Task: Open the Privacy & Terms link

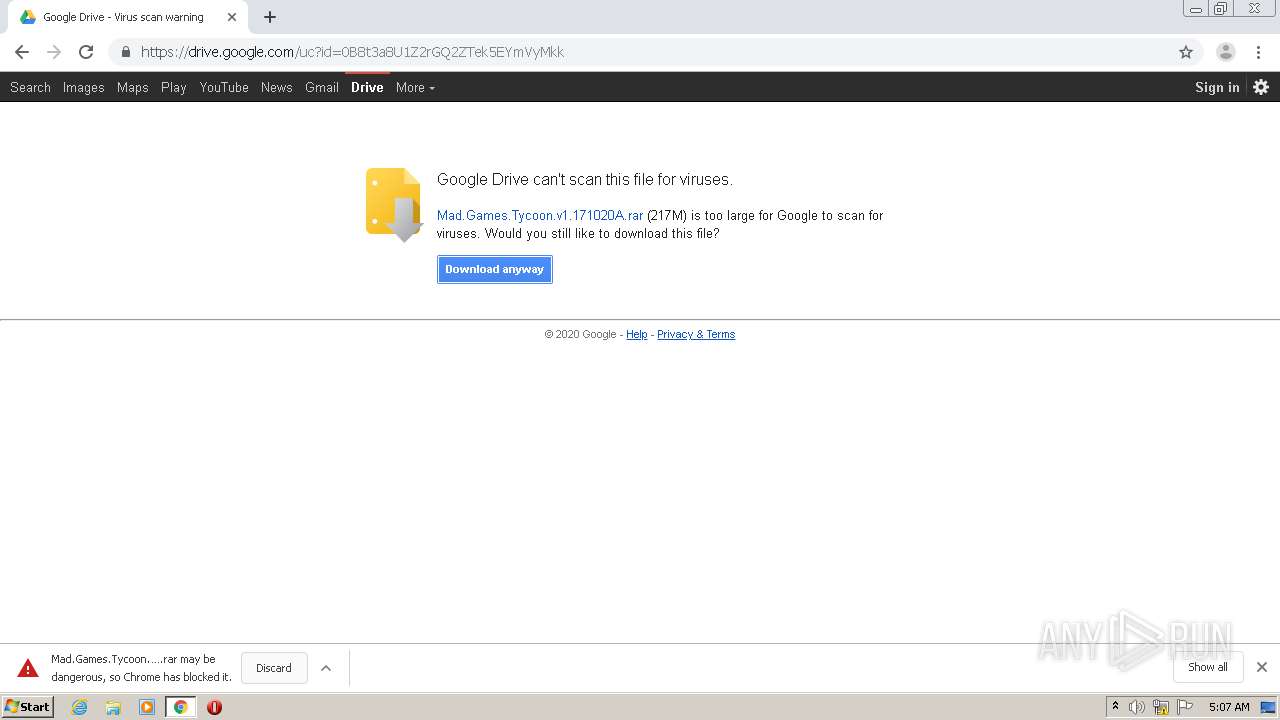Action: 696,334
